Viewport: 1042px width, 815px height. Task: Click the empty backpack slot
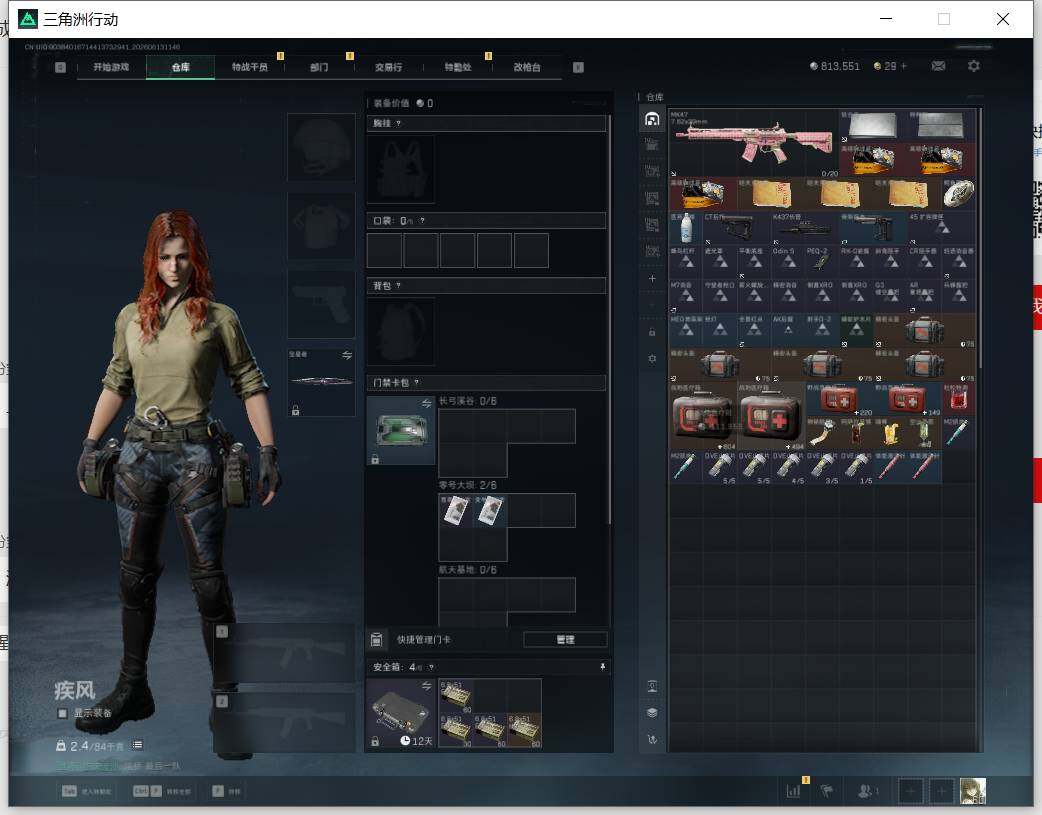[x=401, y=331]
